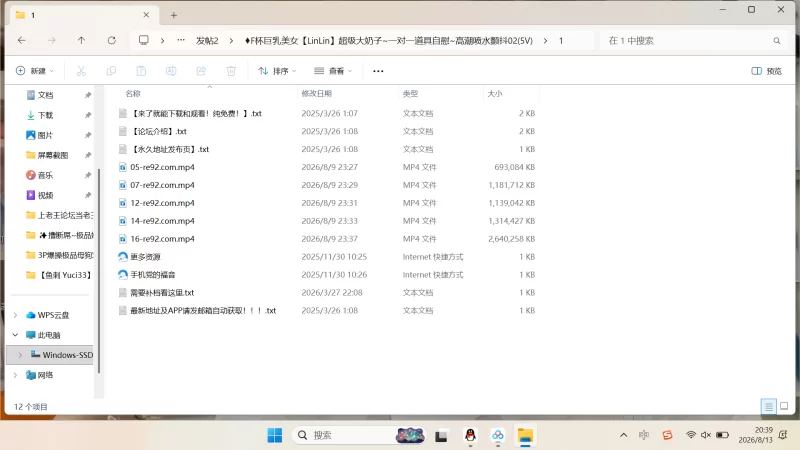This screenshot has height=450, width=800.
Task: Click the Share toolbar icon
Action: pyautogui.click(x=201, y=71)
